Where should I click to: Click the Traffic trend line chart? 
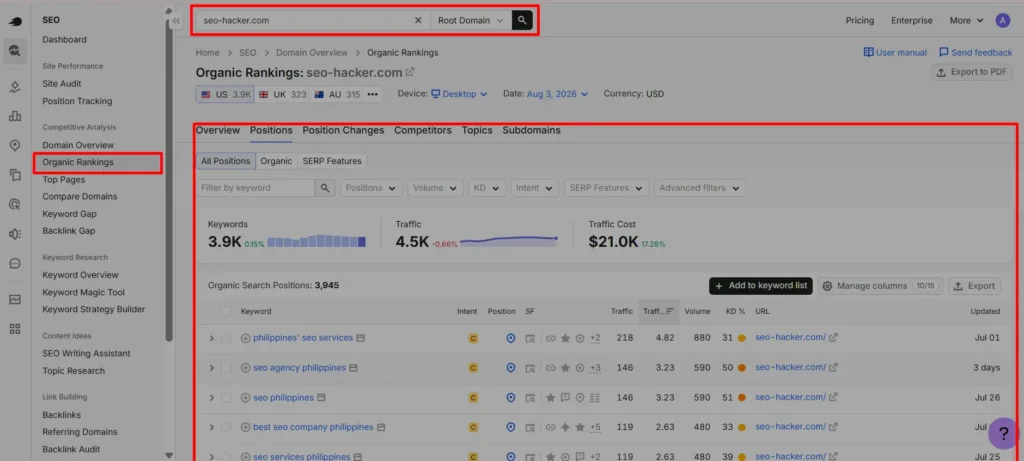tap(509, 241)
